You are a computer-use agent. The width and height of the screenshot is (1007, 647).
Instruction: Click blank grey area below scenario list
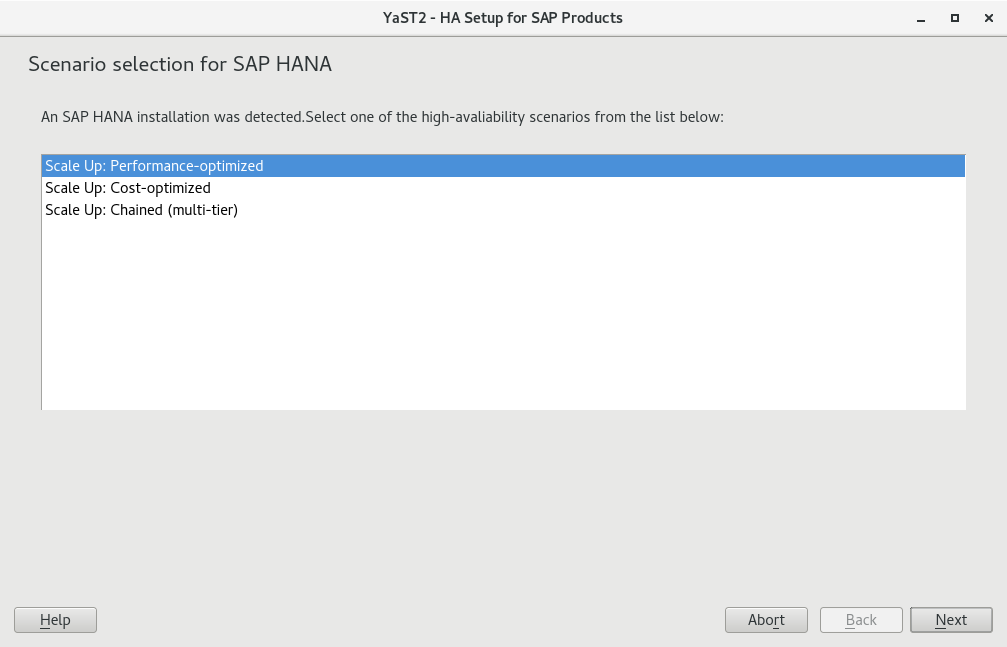(500, 500)
